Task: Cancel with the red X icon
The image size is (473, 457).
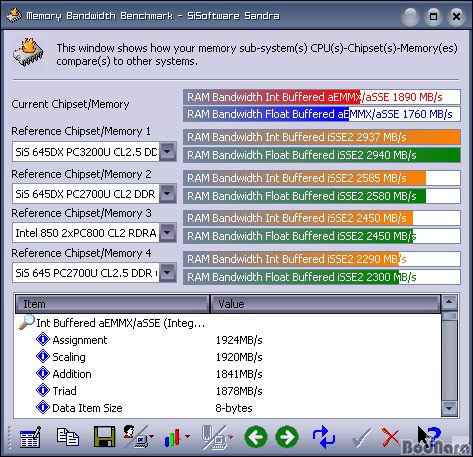Action: pos(391,437)
